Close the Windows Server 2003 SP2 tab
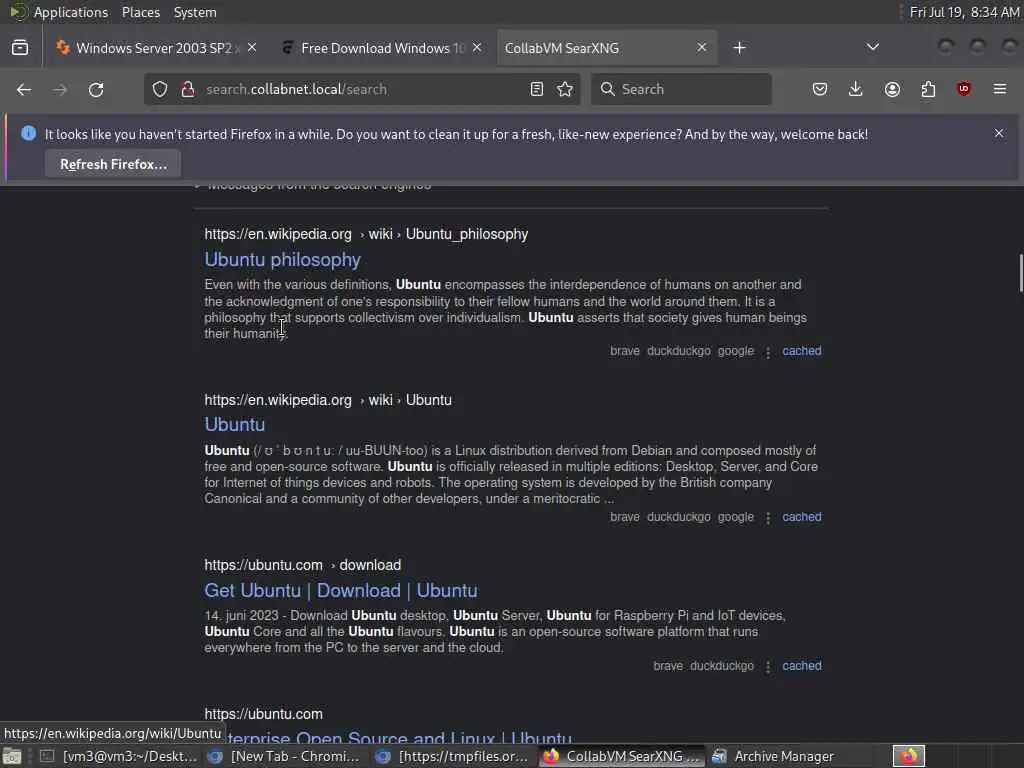The image size is (1024, 768). click(x=252, y=48)
